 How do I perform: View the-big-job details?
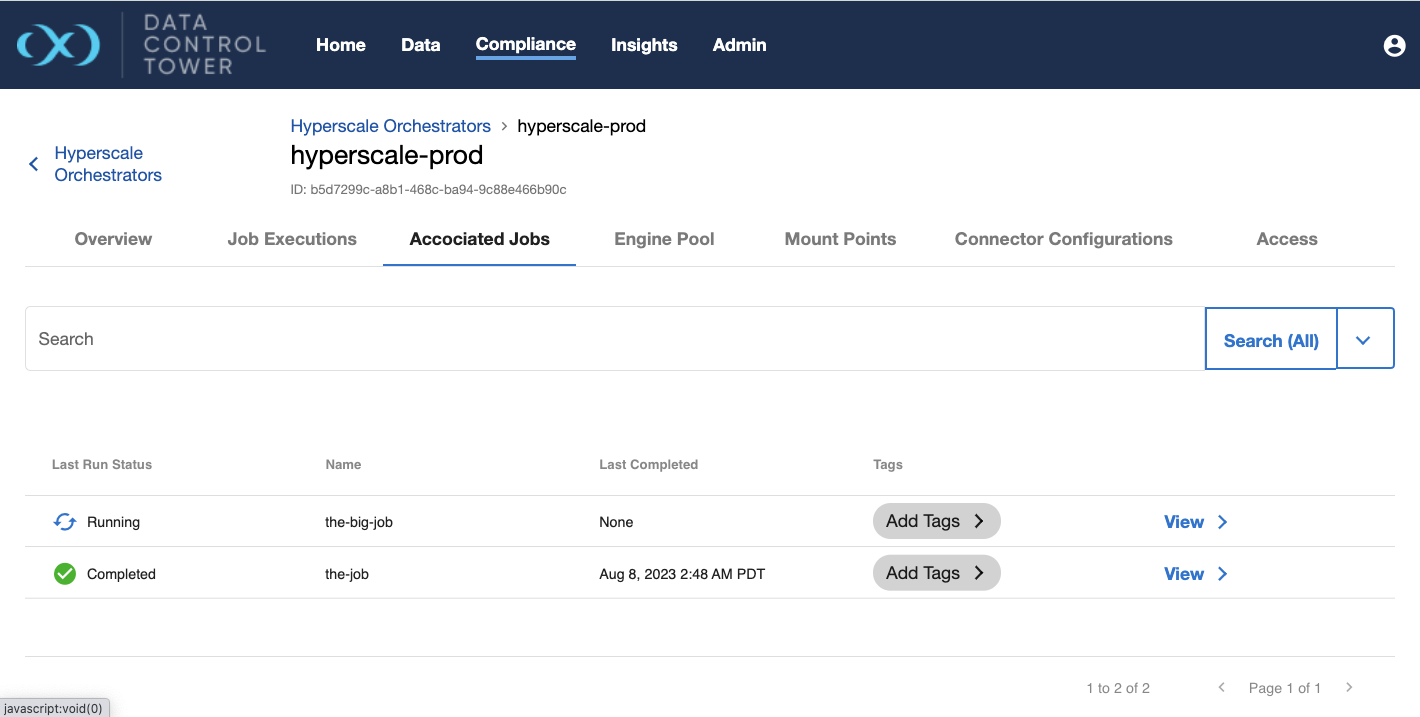tap(1194, 522)
